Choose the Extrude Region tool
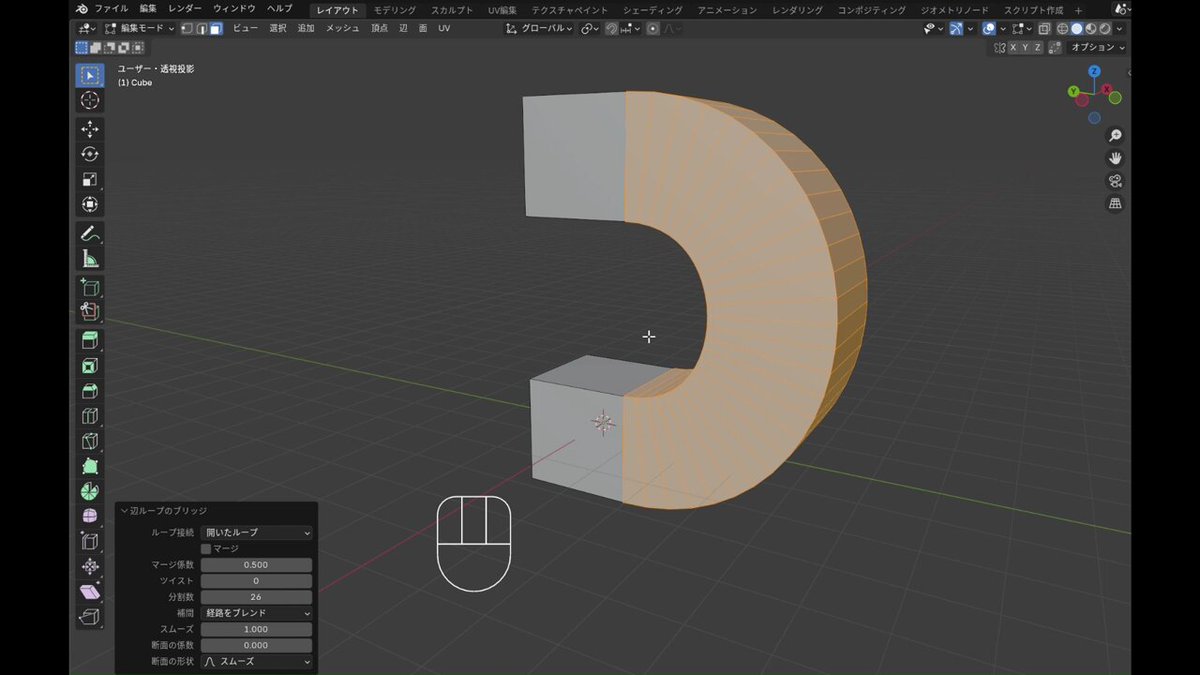Image resolution: width=1200 pixels, height=675 pixels. coord(90,340)
